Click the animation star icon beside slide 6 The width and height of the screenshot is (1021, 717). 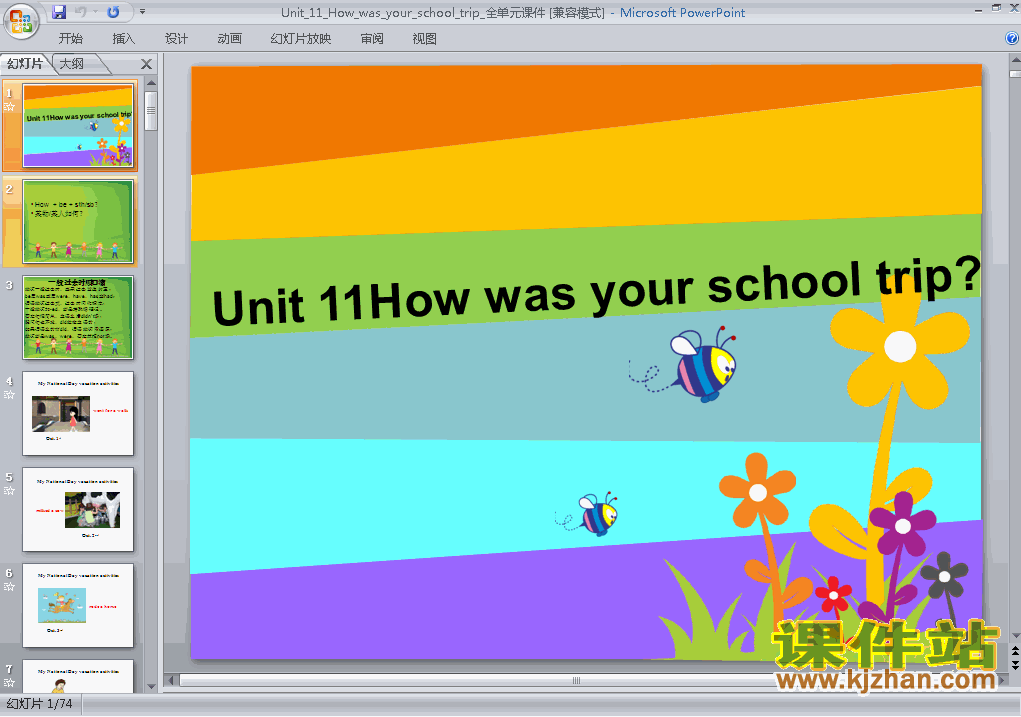coord(9,587)
